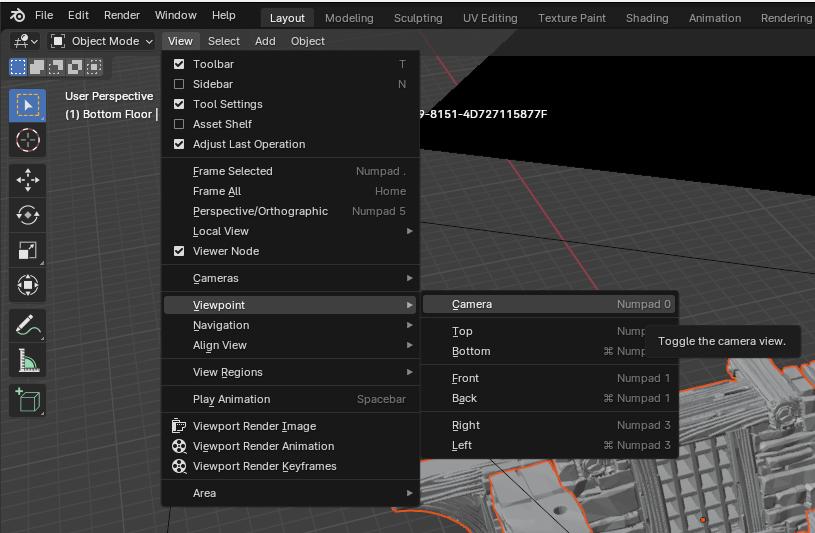
Task: Open the Object Mode dropdown
Action: coord(101,41)
